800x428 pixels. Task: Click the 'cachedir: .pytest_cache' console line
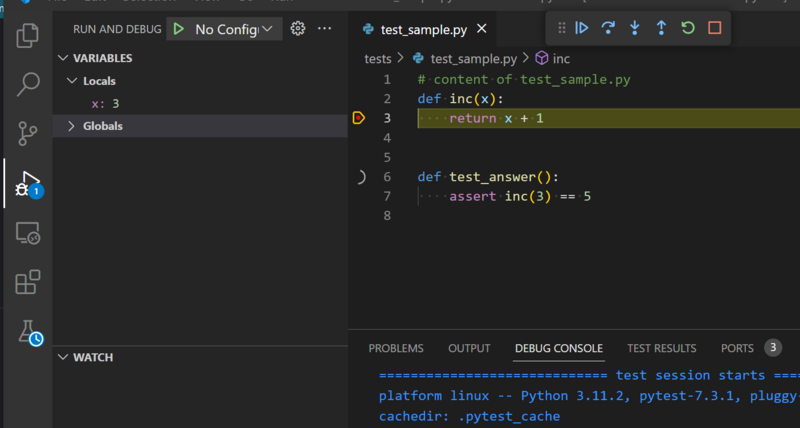pos(469,416)
